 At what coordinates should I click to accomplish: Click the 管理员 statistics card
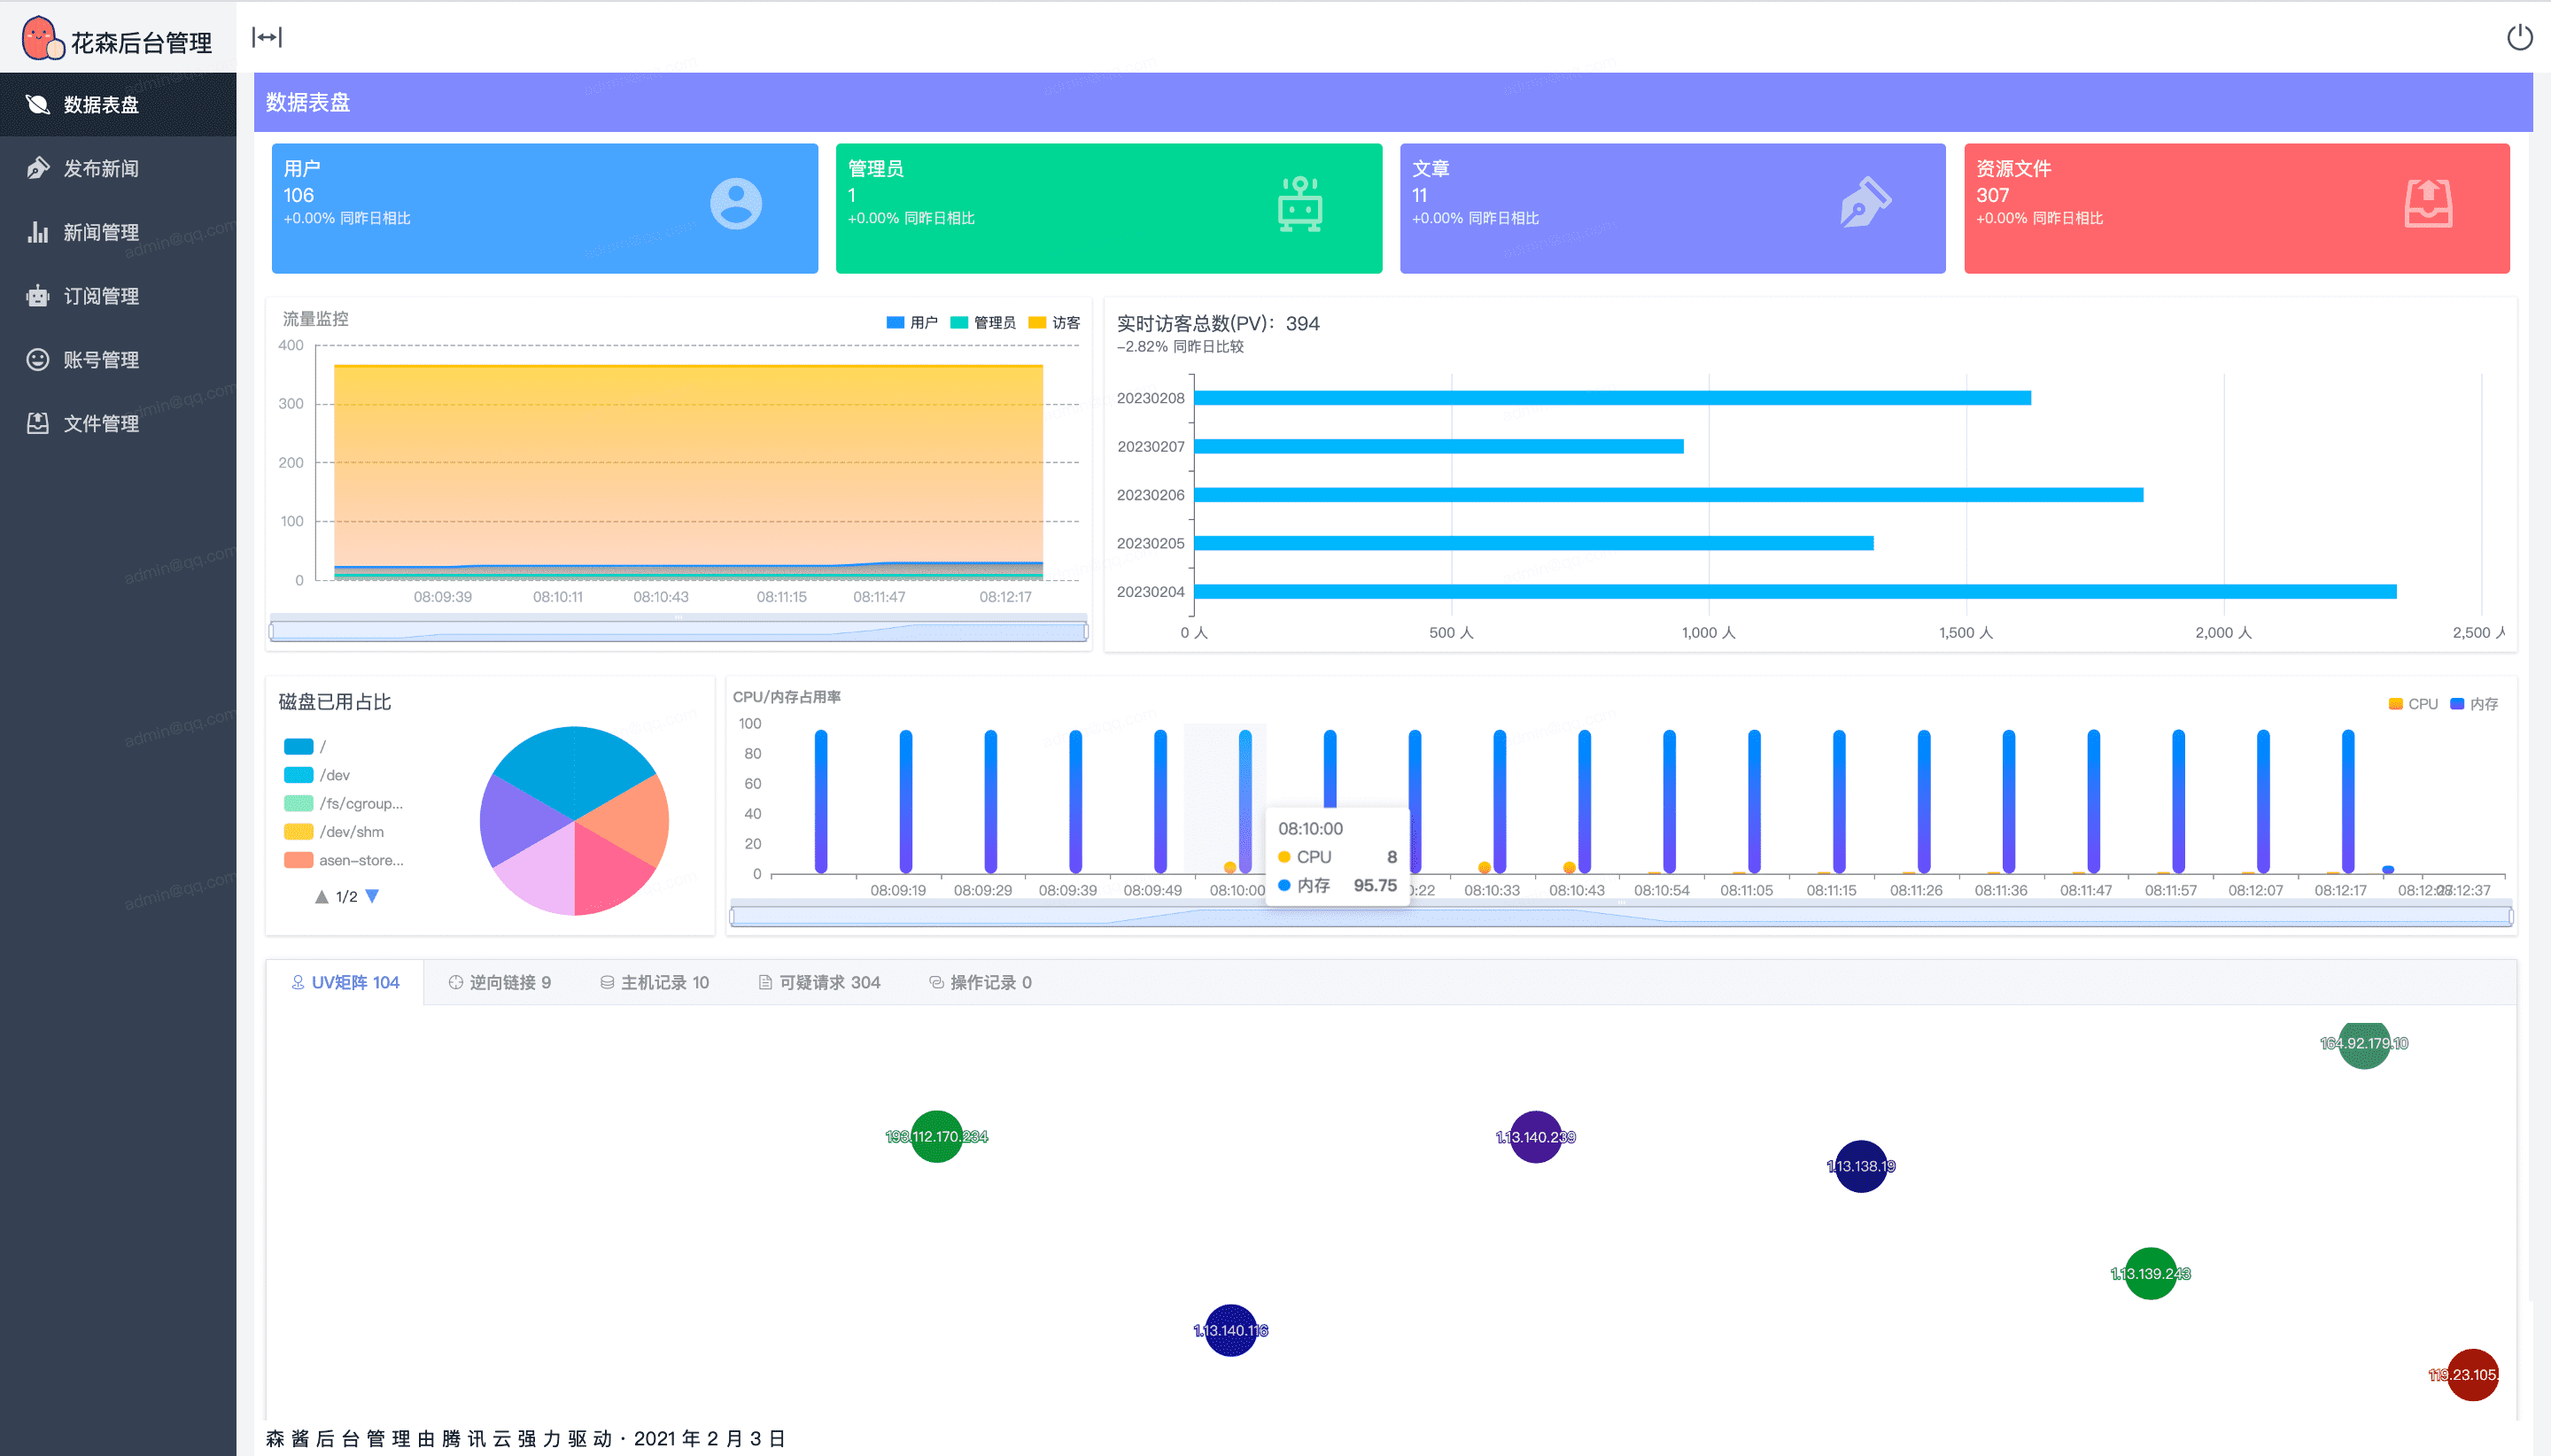(1109, 208)
